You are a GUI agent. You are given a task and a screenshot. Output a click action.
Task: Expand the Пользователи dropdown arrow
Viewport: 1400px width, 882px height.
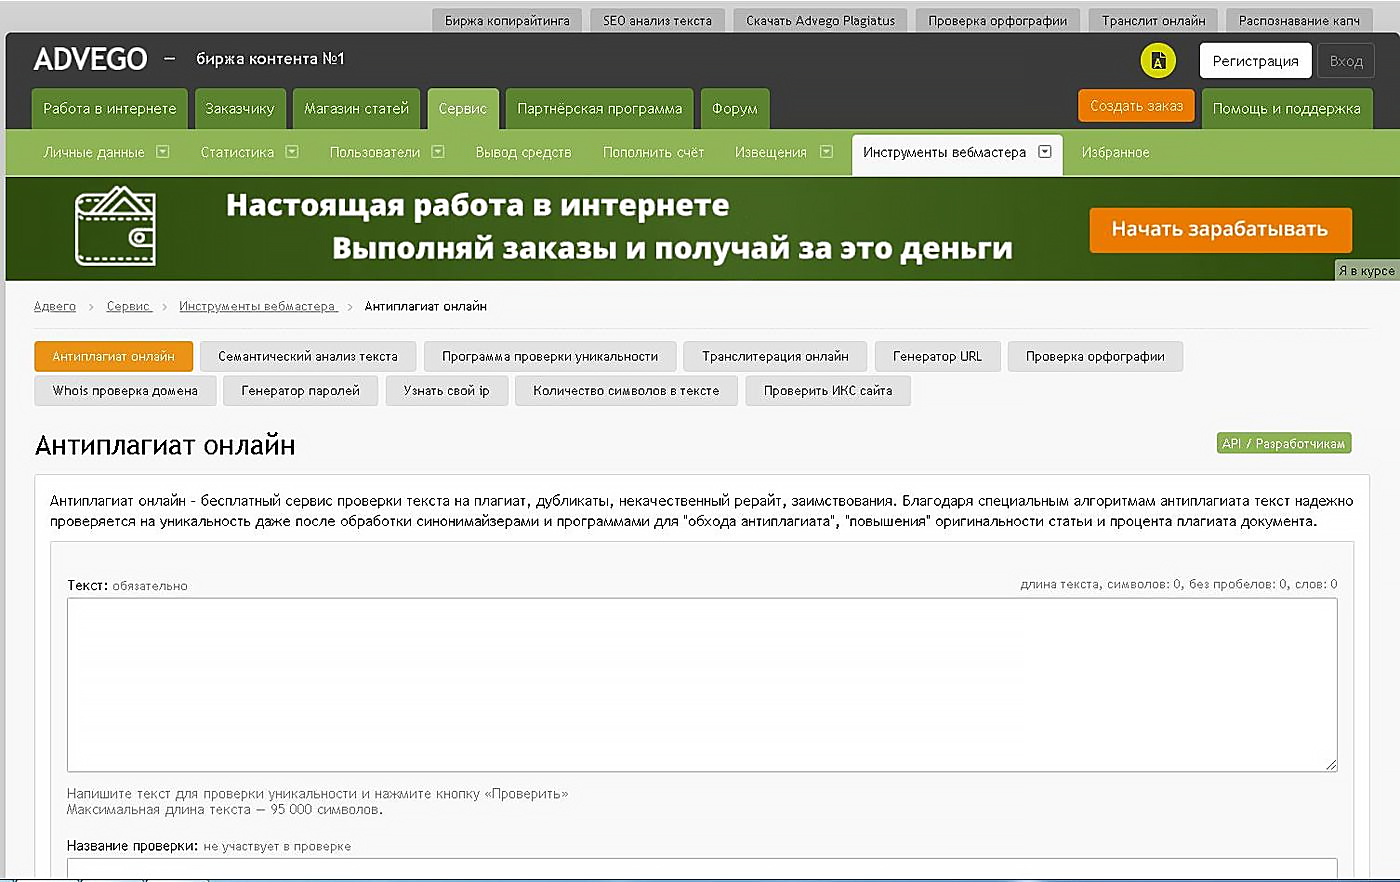438,152
